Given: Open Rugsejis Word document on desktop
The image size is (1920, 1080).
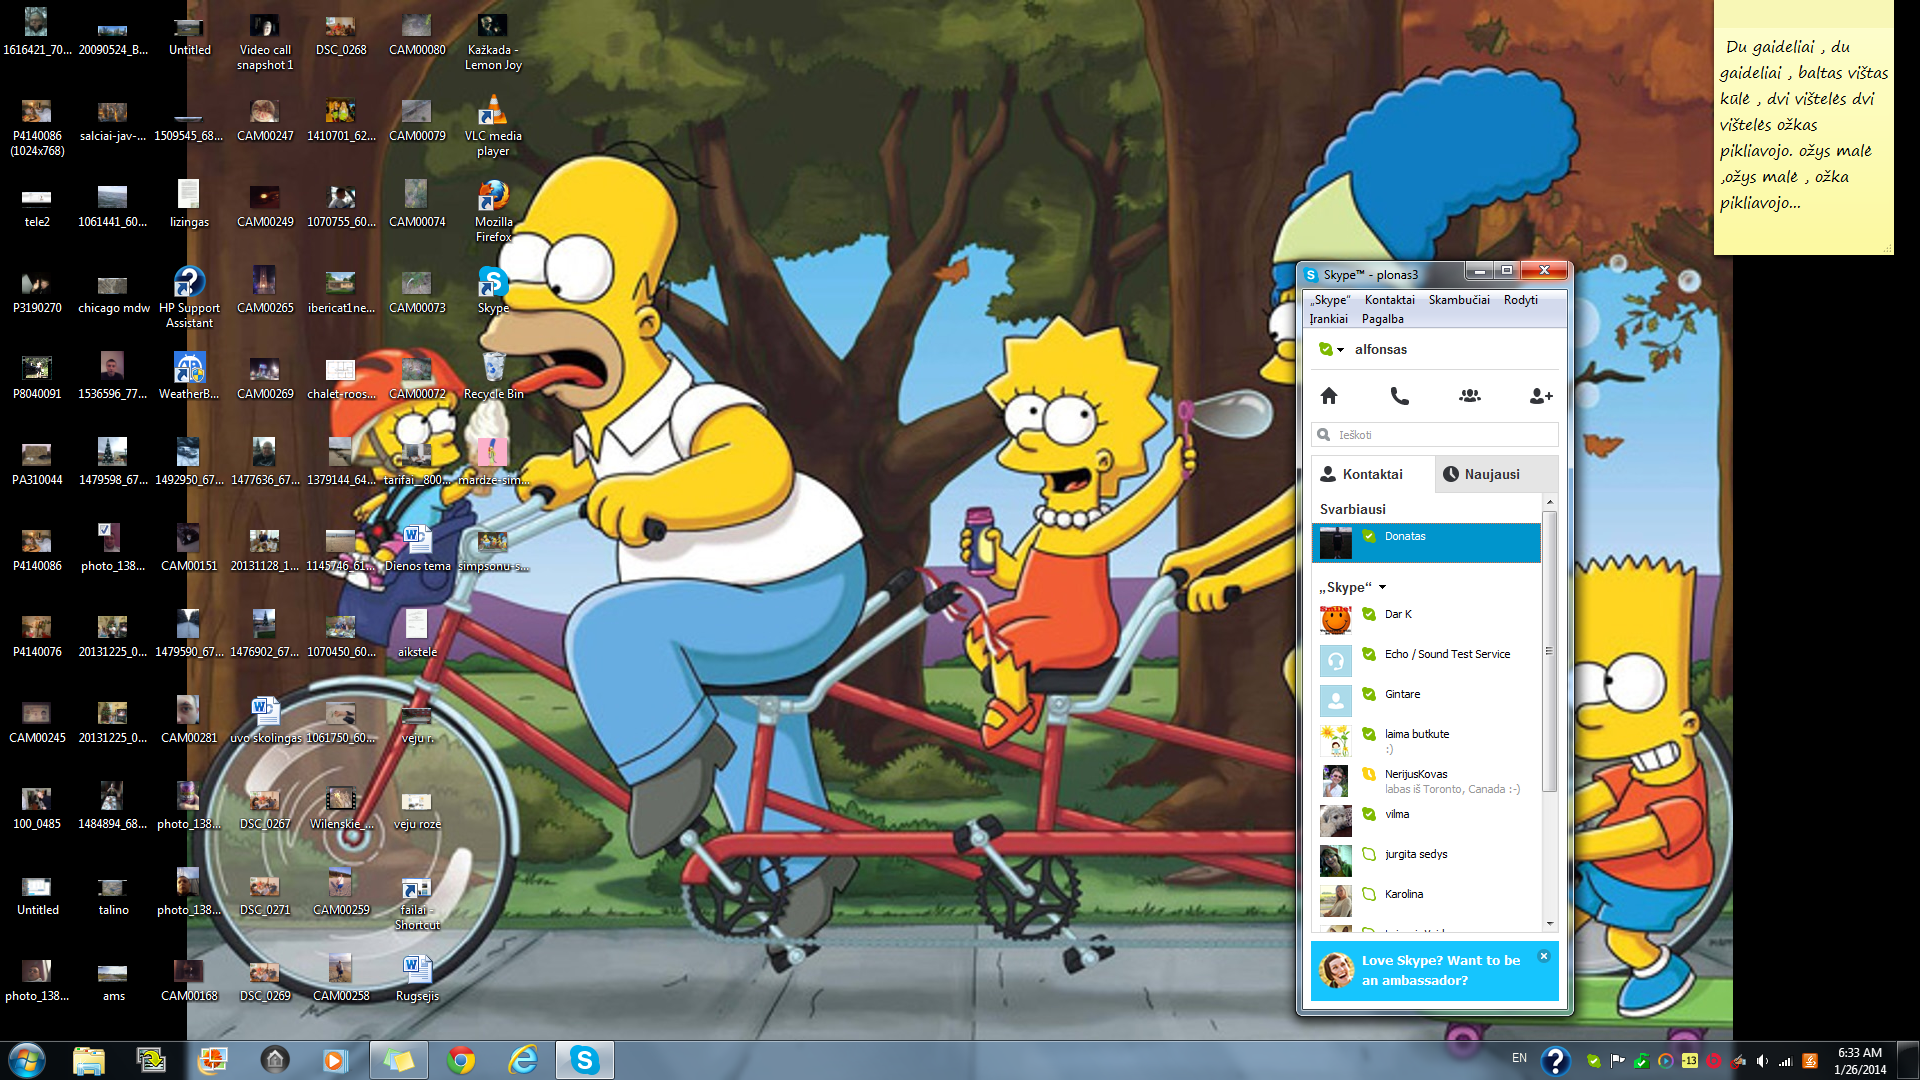Looking at the screenshot, I should [x=417, y=978].
